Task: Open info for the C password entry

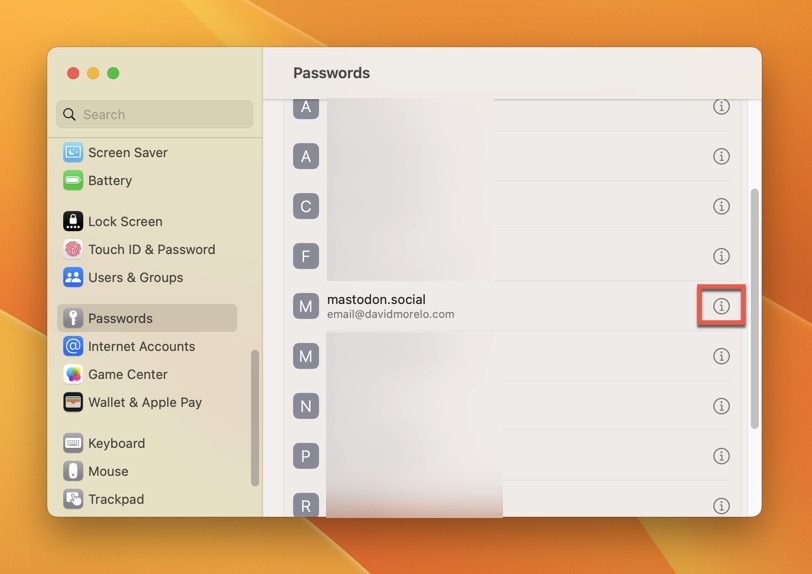Action: [721, 206]
